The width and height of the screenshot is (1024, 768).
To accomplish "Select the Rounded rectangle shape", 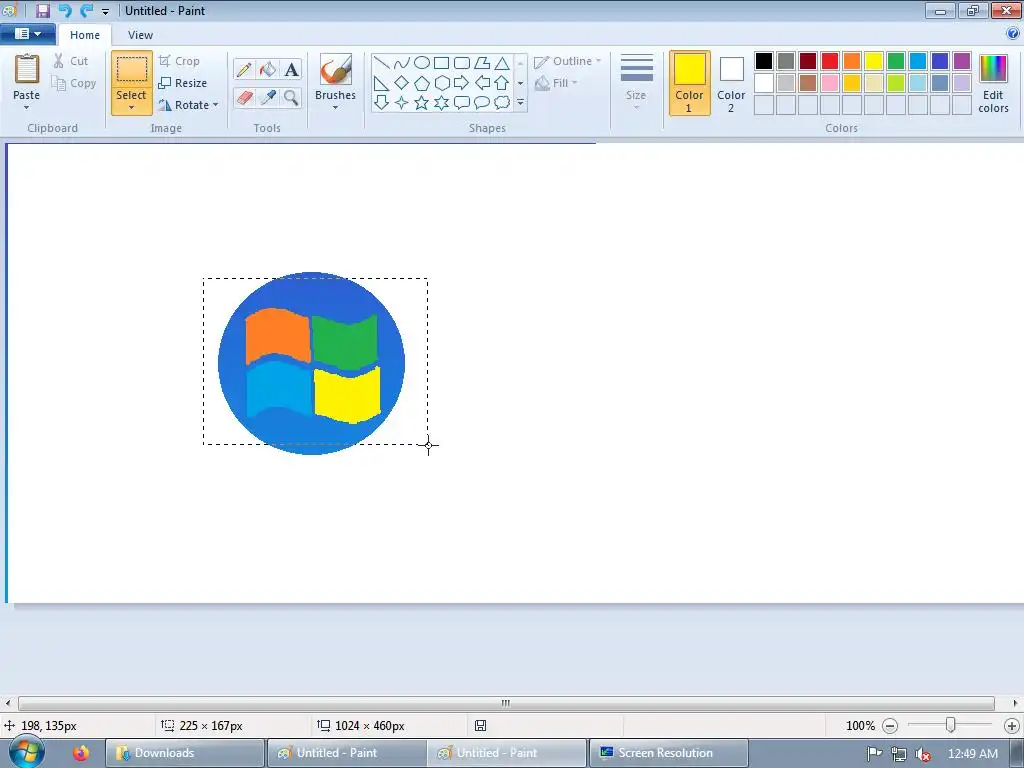I will [462, 63].
